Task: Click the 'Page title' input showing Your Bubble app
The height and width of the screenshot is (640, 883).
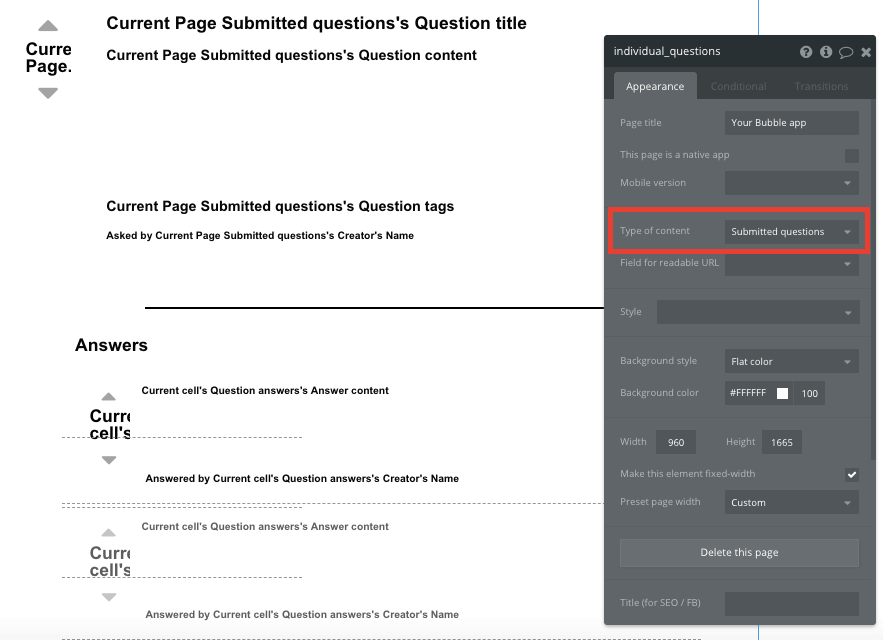Action: click(x=791, y=122)
